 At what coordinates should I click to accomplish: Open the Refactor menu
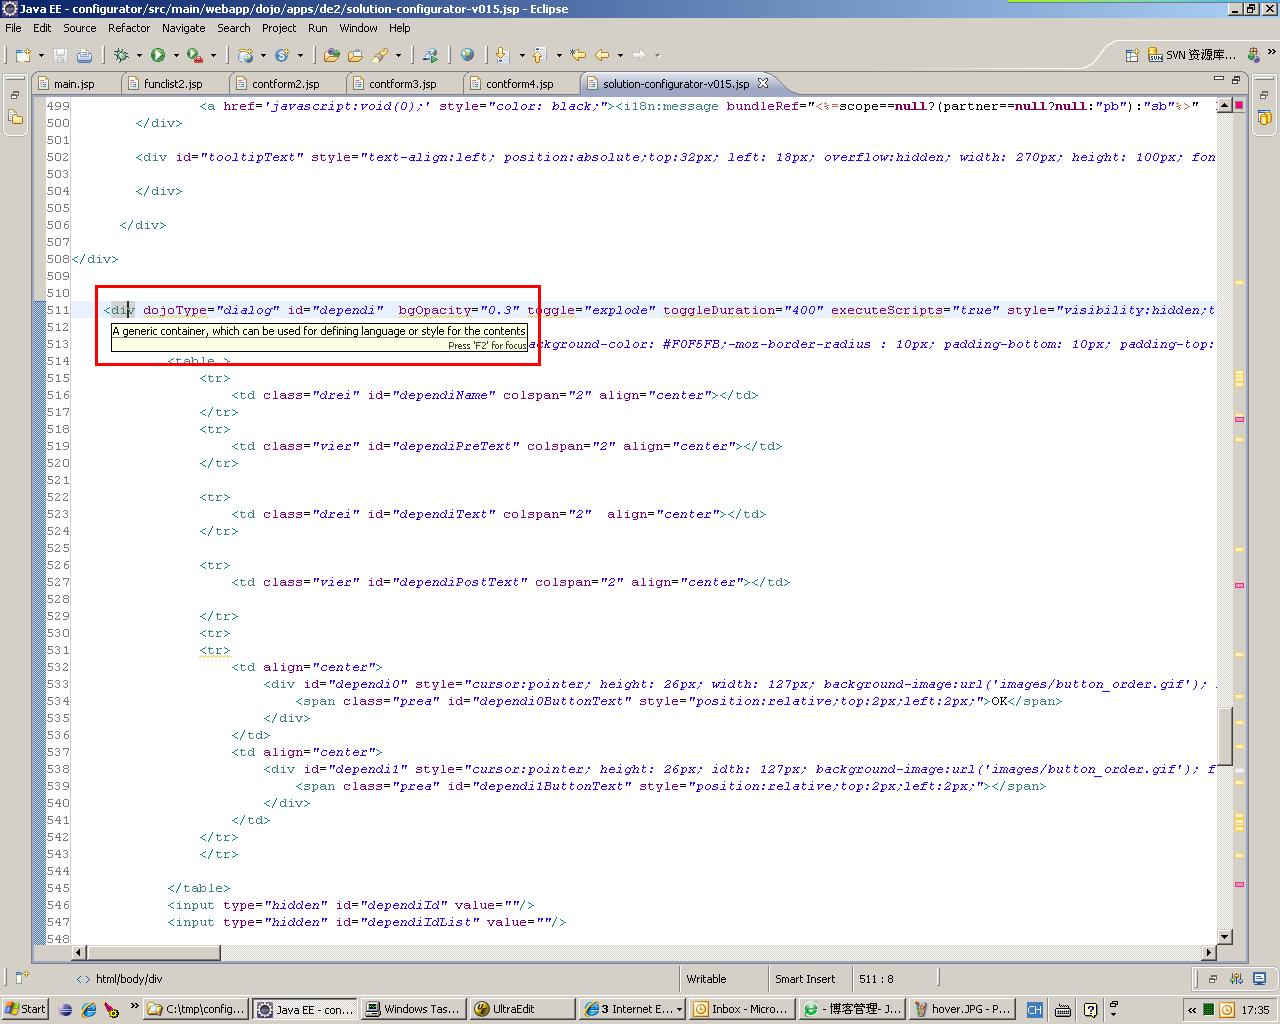pos(128,28)
